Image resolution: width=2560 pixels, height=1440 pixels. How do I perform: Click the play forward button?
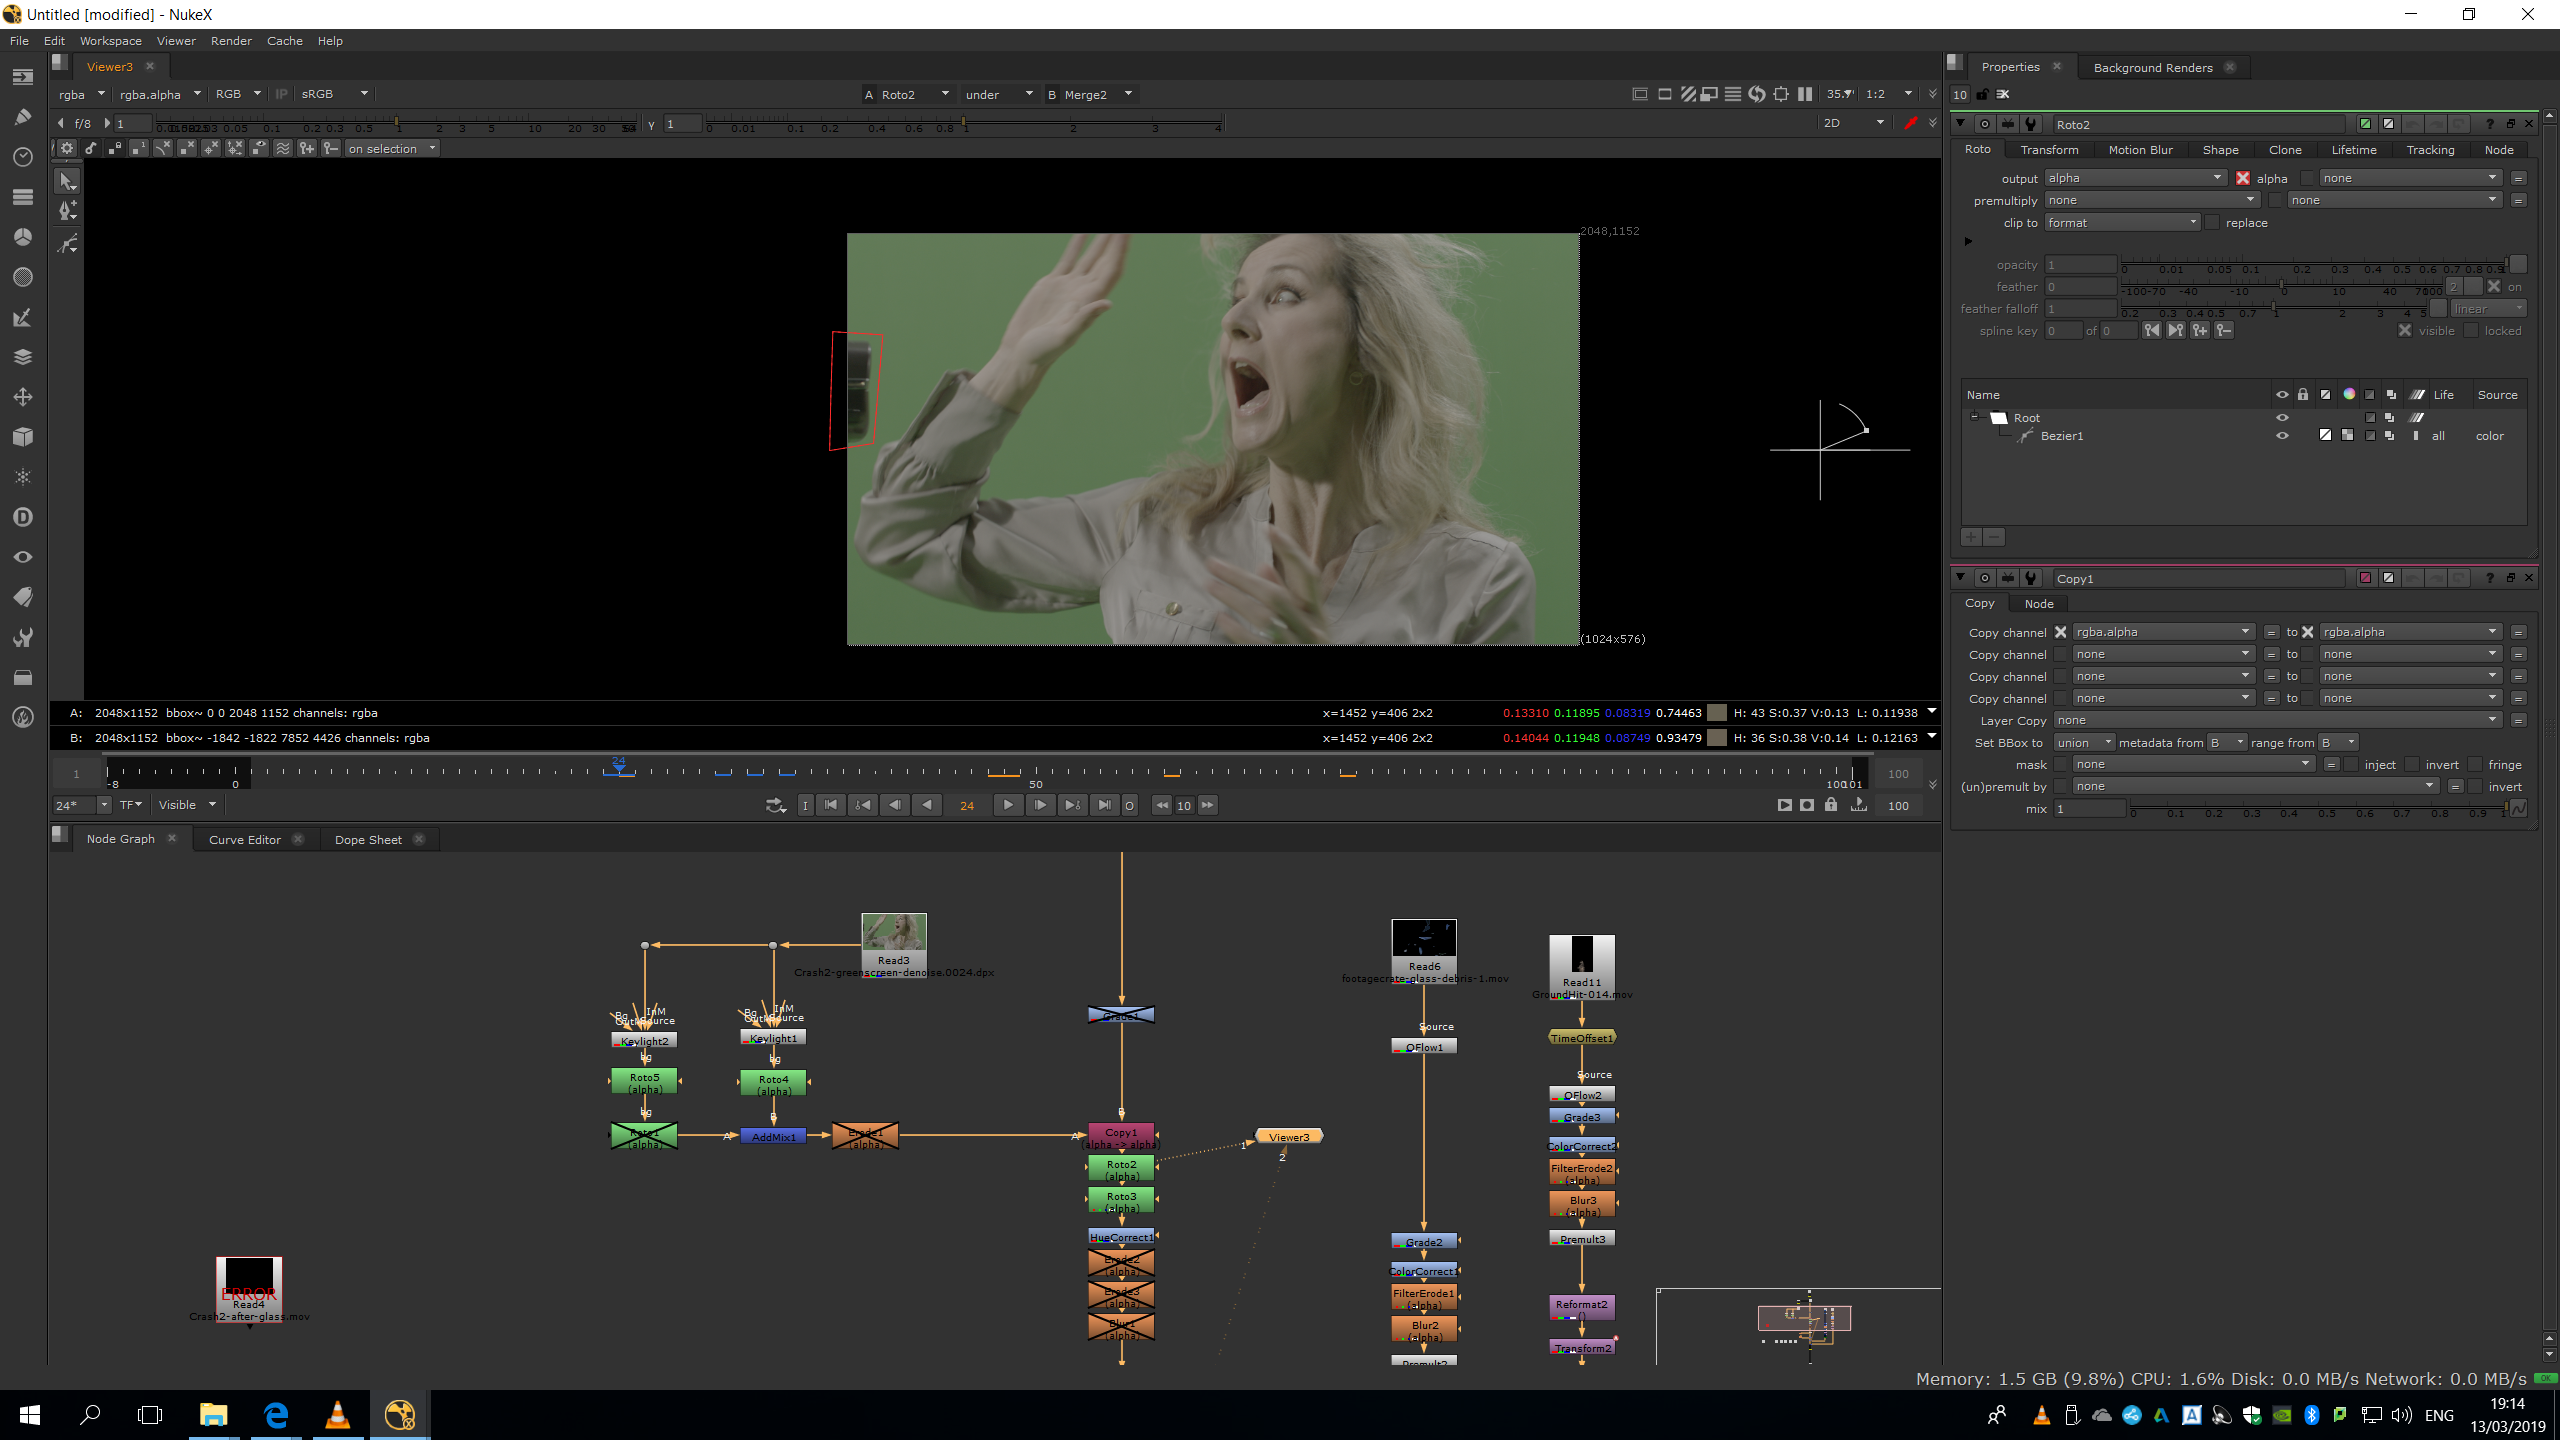click(1007, 805)
